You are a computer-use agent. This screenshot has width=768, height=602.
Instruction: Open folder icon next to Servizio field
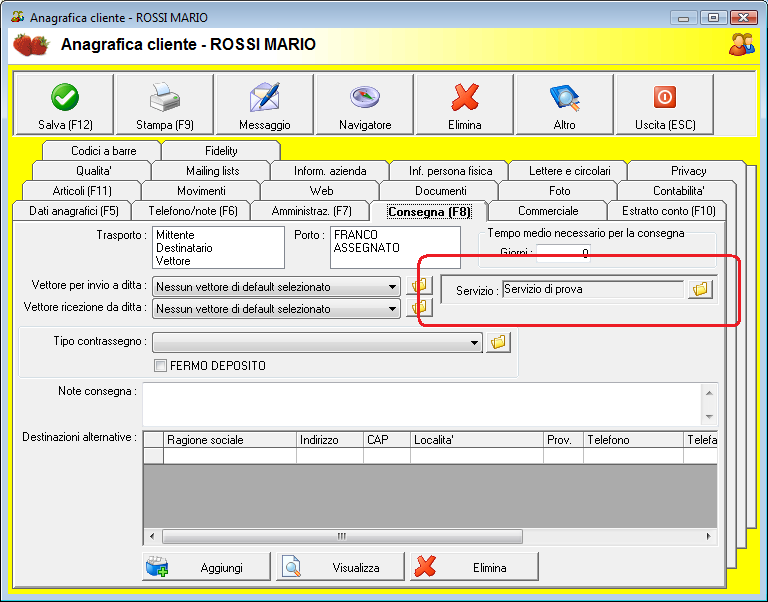(700, 289)
